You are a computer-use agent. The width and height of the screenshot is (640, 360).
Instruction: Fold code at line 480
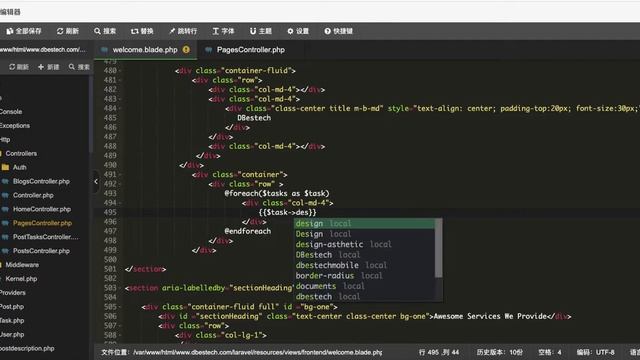[x=120, y=71]
